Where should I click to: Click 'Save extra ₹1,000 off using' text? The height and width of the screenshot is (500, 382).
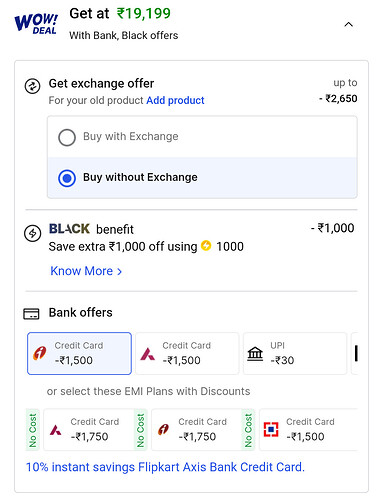(x=123, y=247)
